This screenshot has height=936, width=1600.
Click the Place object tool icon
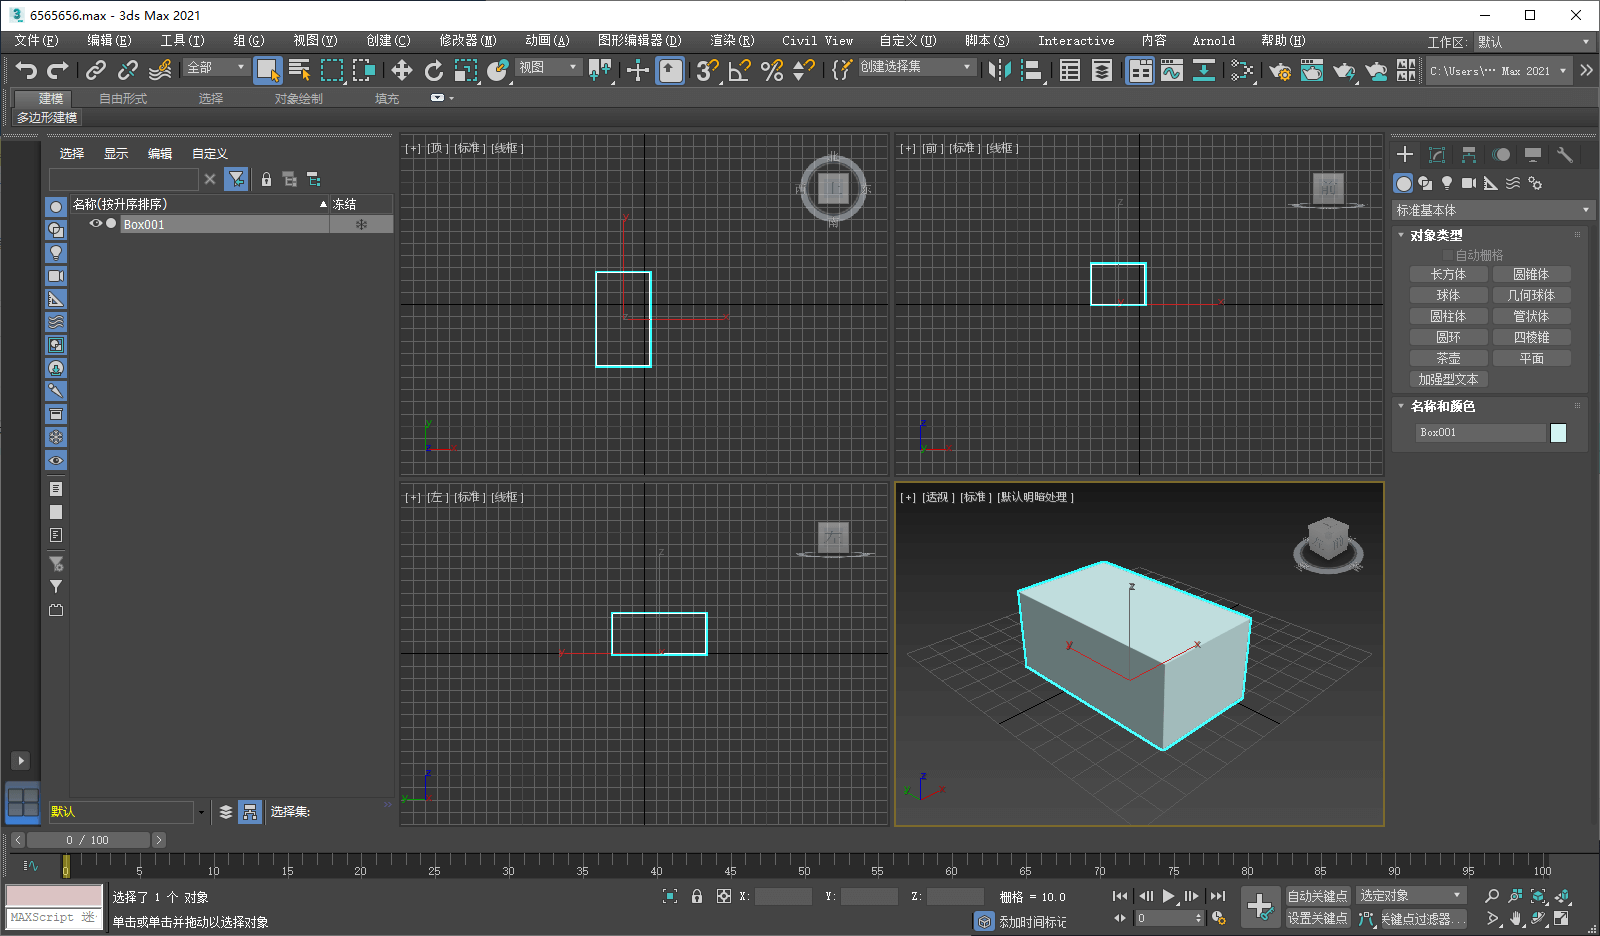pos(498,70)
